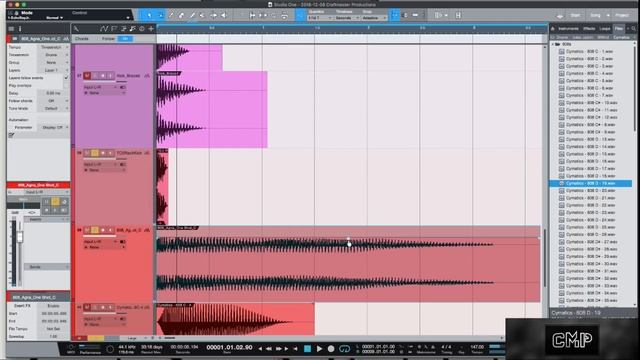
Task: Select the Mute tool
Action: [x=202, y=16]
